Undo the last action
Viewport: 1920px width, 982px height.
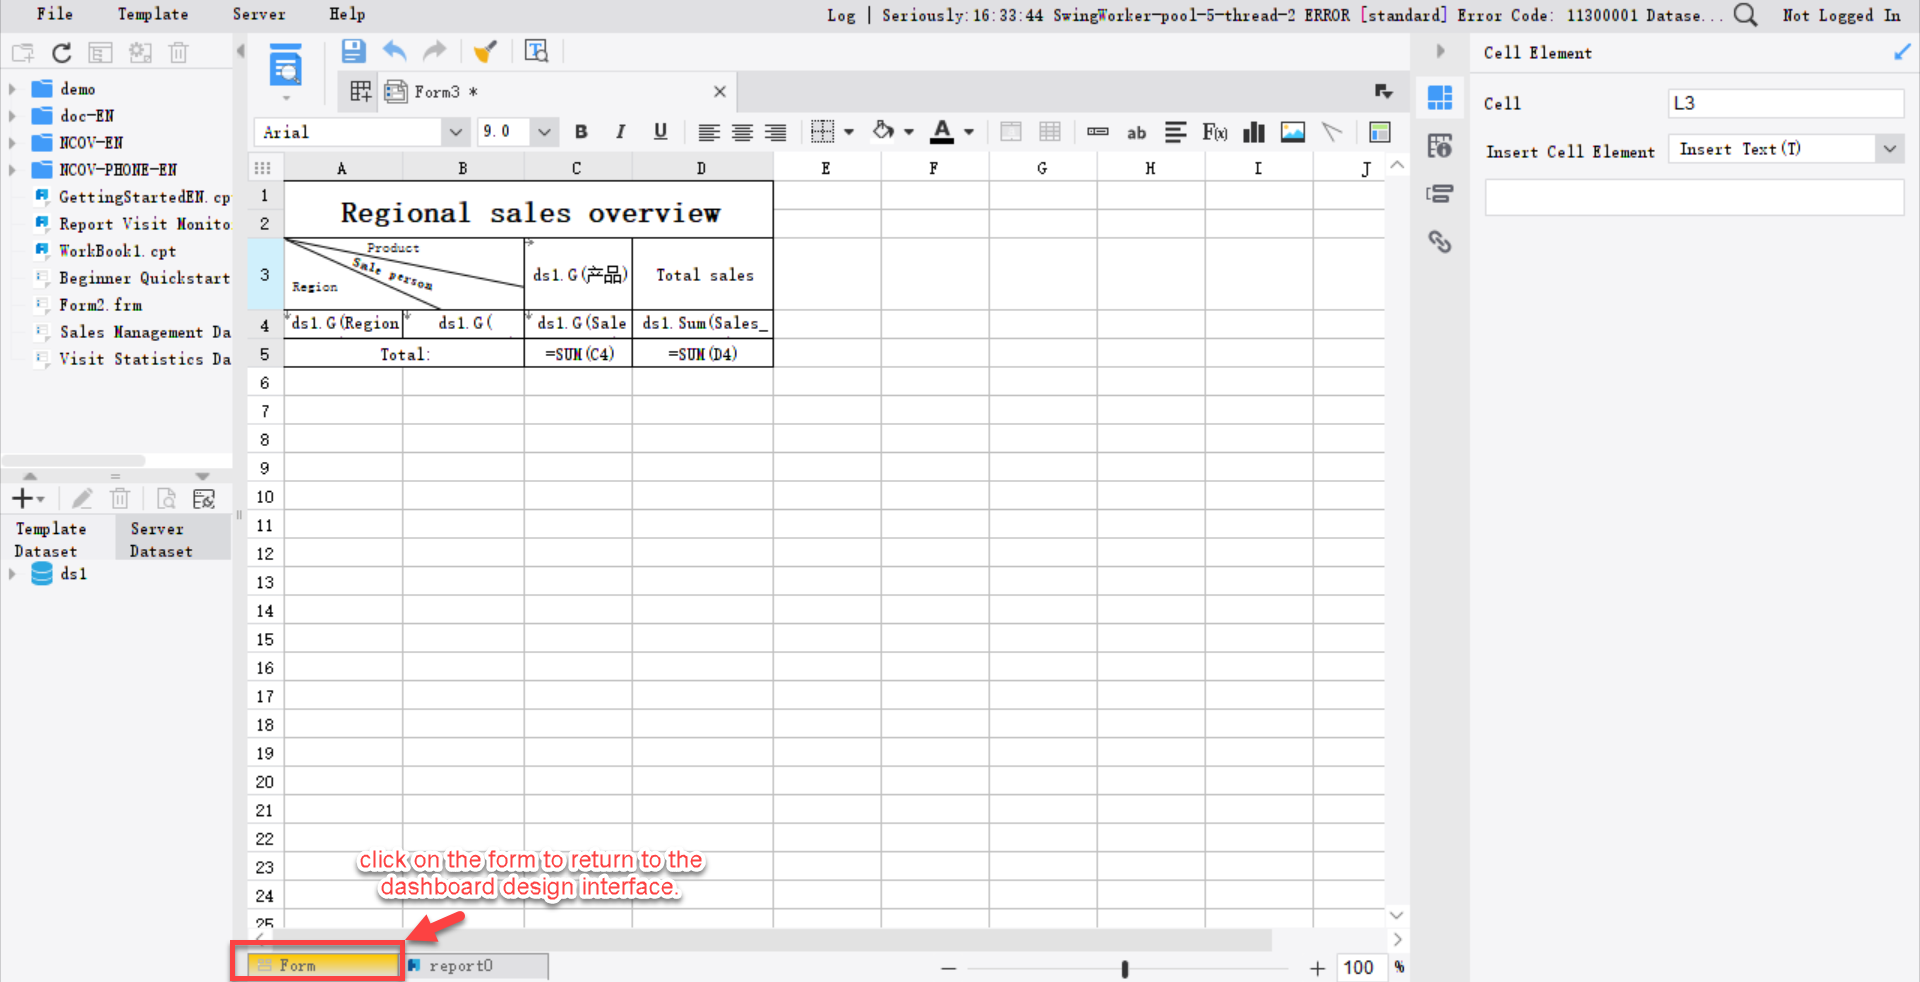pyautogui.click(x=395, y=51)
